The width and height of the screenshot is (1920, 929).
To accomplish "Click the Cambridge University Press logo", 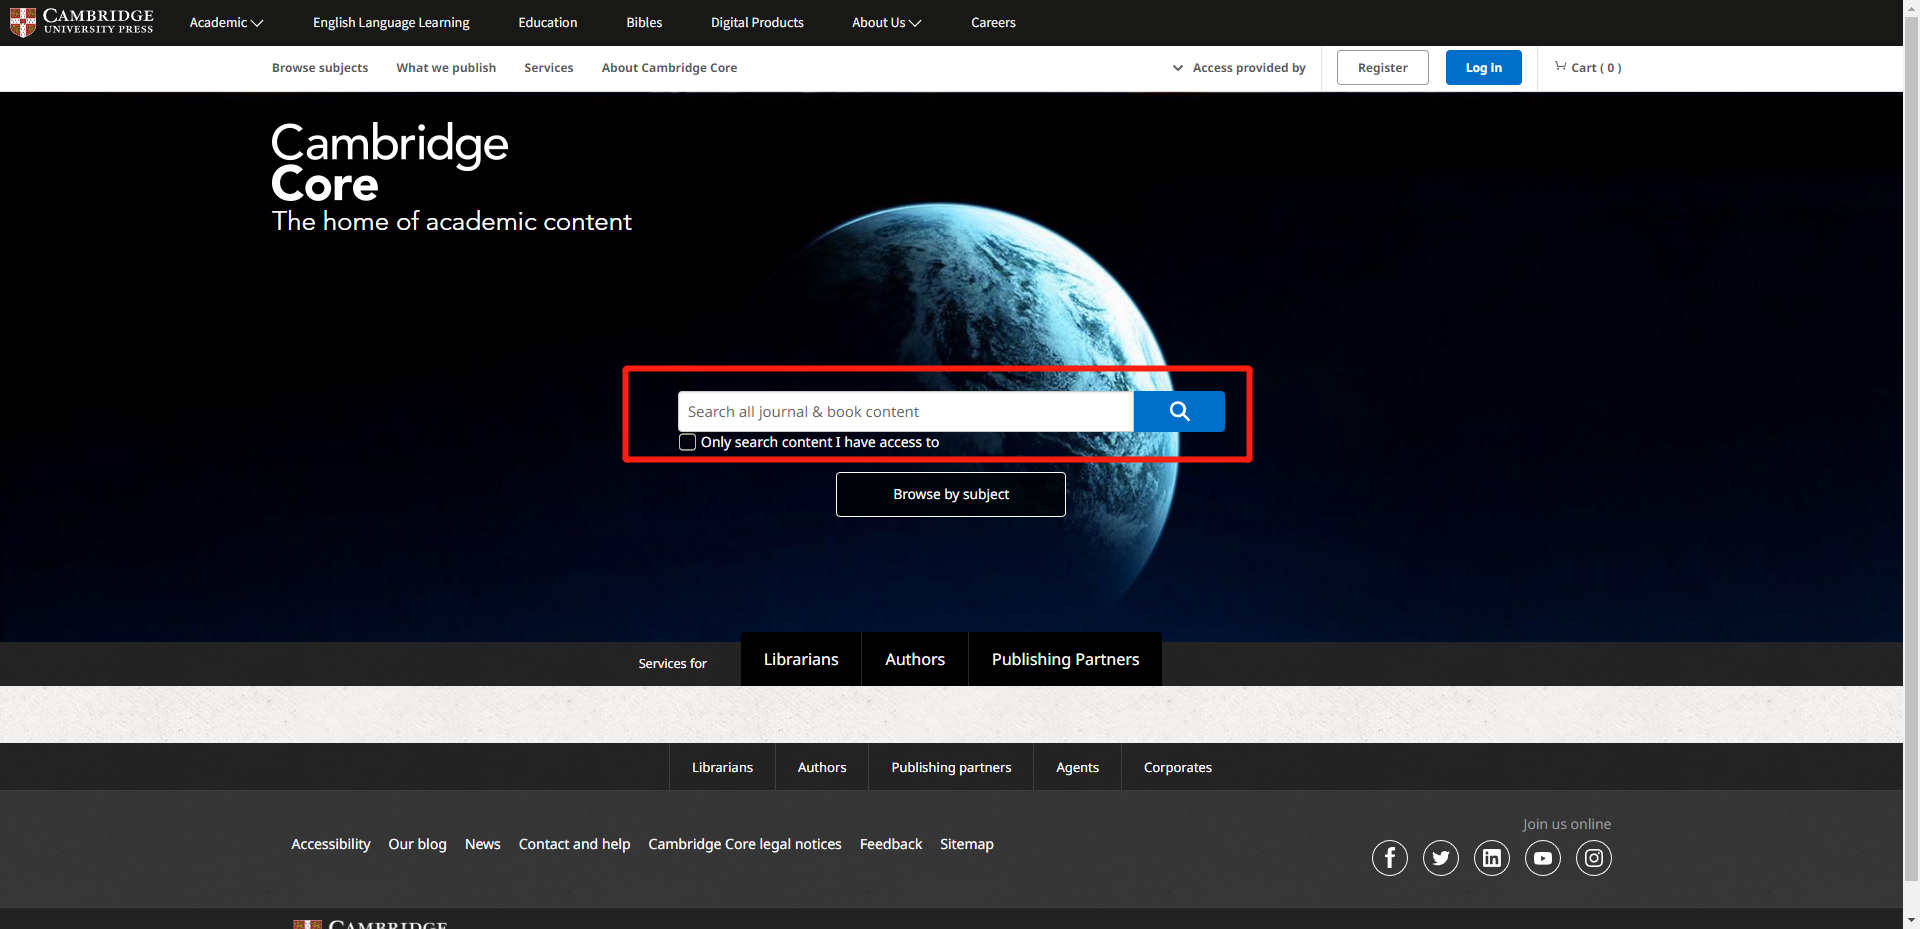I will coord(81,22).
